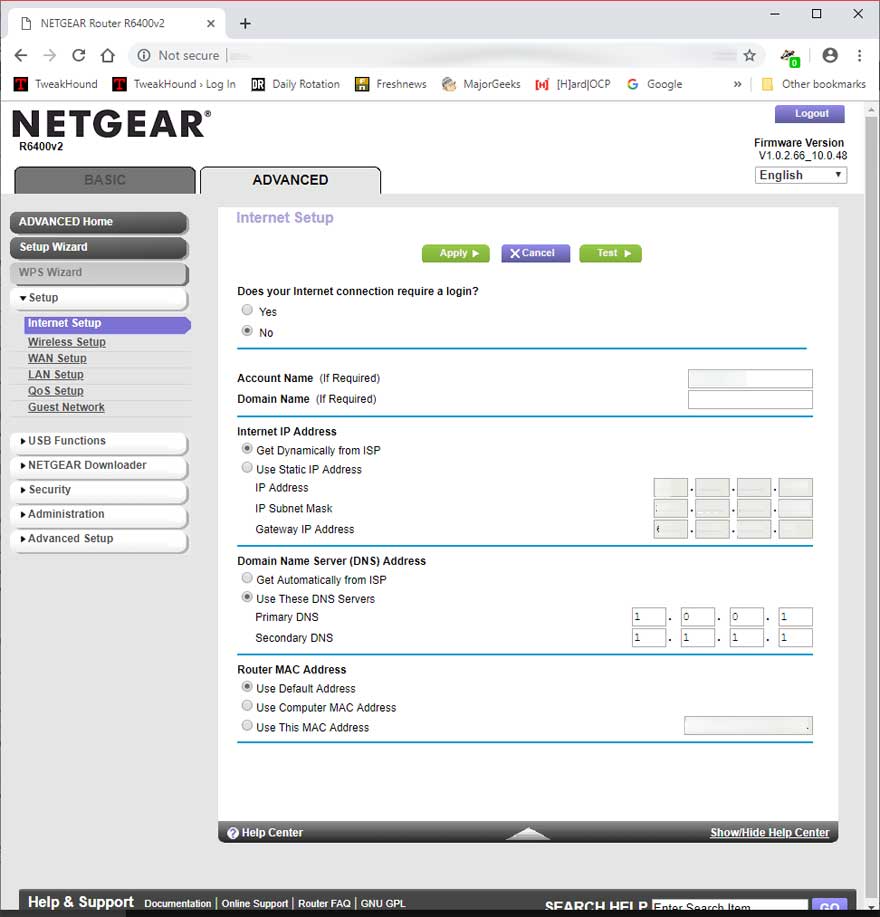Screen dimensions: 880x917
Task: Test the Internet connection
Action: 610,253
